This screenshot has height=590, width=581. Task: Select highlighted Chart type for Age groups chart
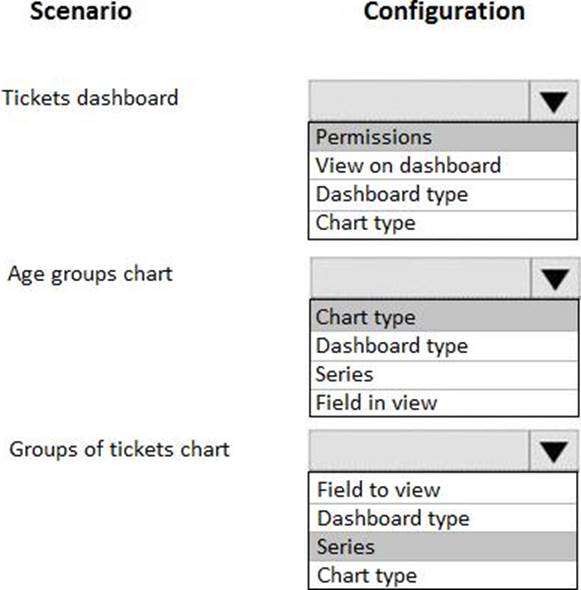pos(444,316)
